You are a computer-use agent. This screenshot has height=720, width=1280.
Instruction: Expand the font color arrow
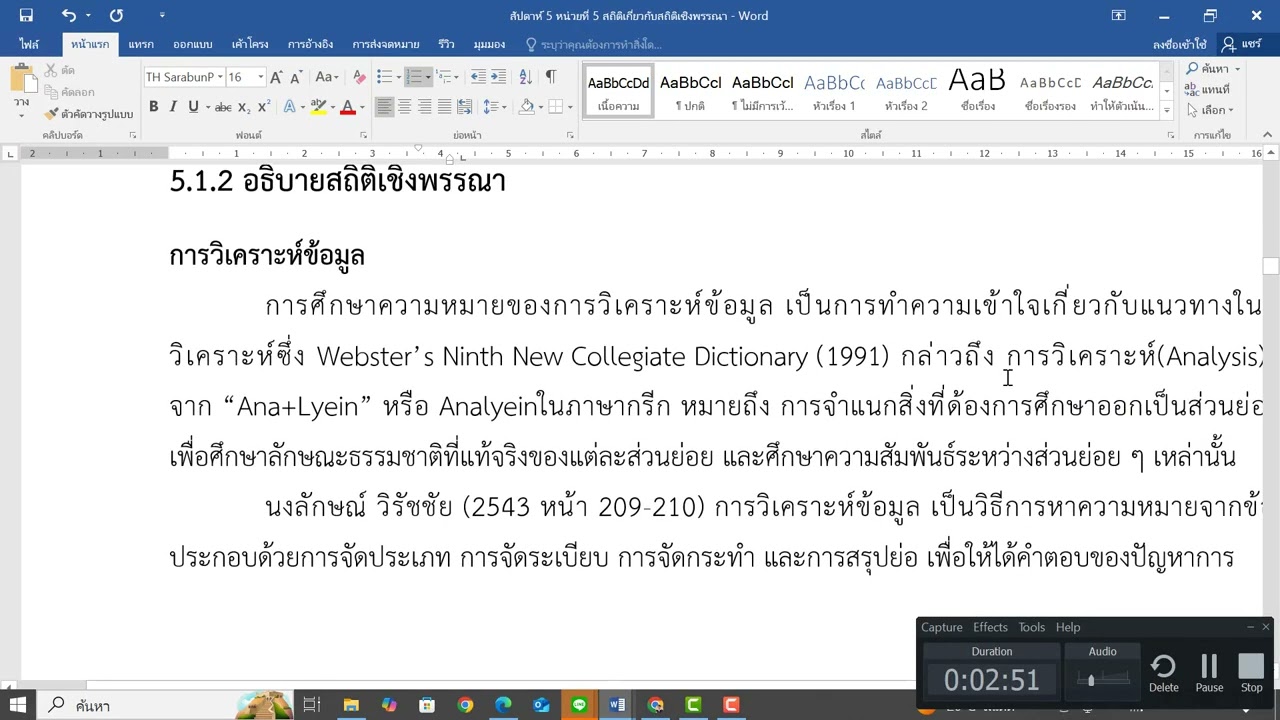coord(363,107)
